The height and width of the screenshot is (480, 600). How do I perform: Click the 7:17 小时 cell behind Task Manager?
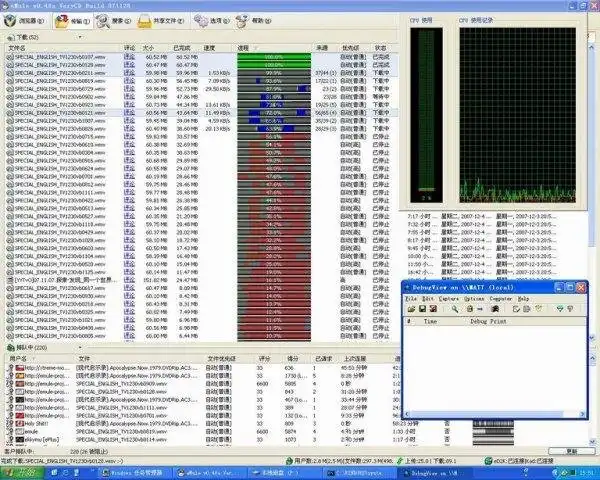click(422, 217)
